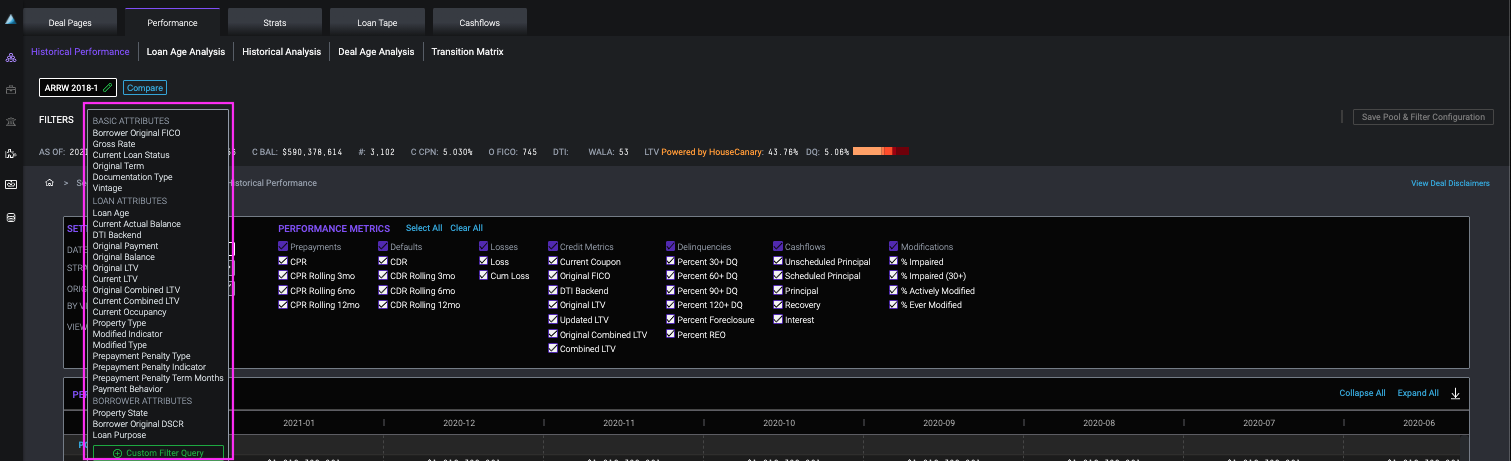Open Historical Performance sub-tab

click(80, 52)
